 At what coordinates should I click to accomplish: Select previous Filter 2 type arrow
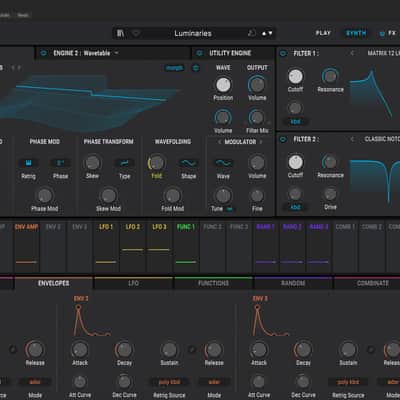pos(352,139)
